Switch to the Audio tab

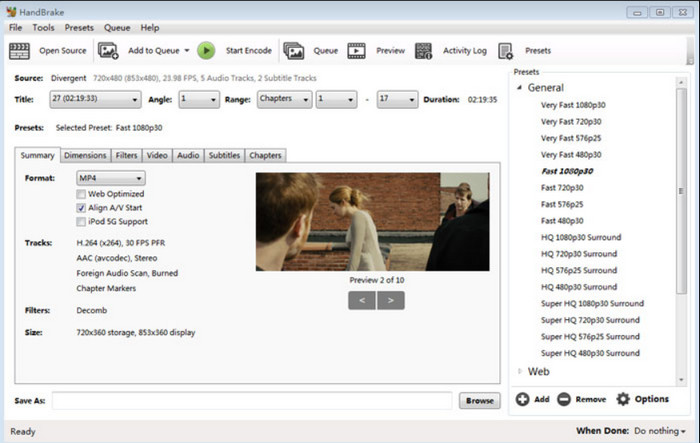pyautogui.click(x=188, y=155)
